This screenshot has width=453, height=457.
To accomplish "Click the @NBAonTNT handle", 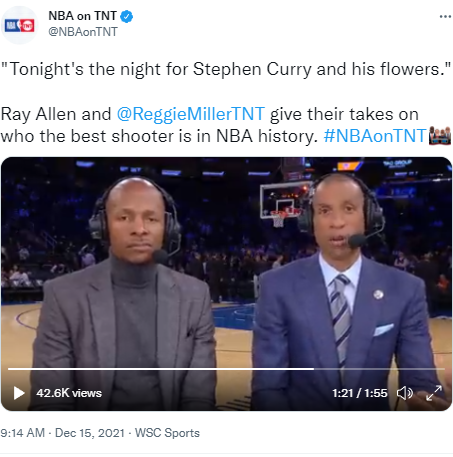I will pyautogui.click(x=83, y=32).
